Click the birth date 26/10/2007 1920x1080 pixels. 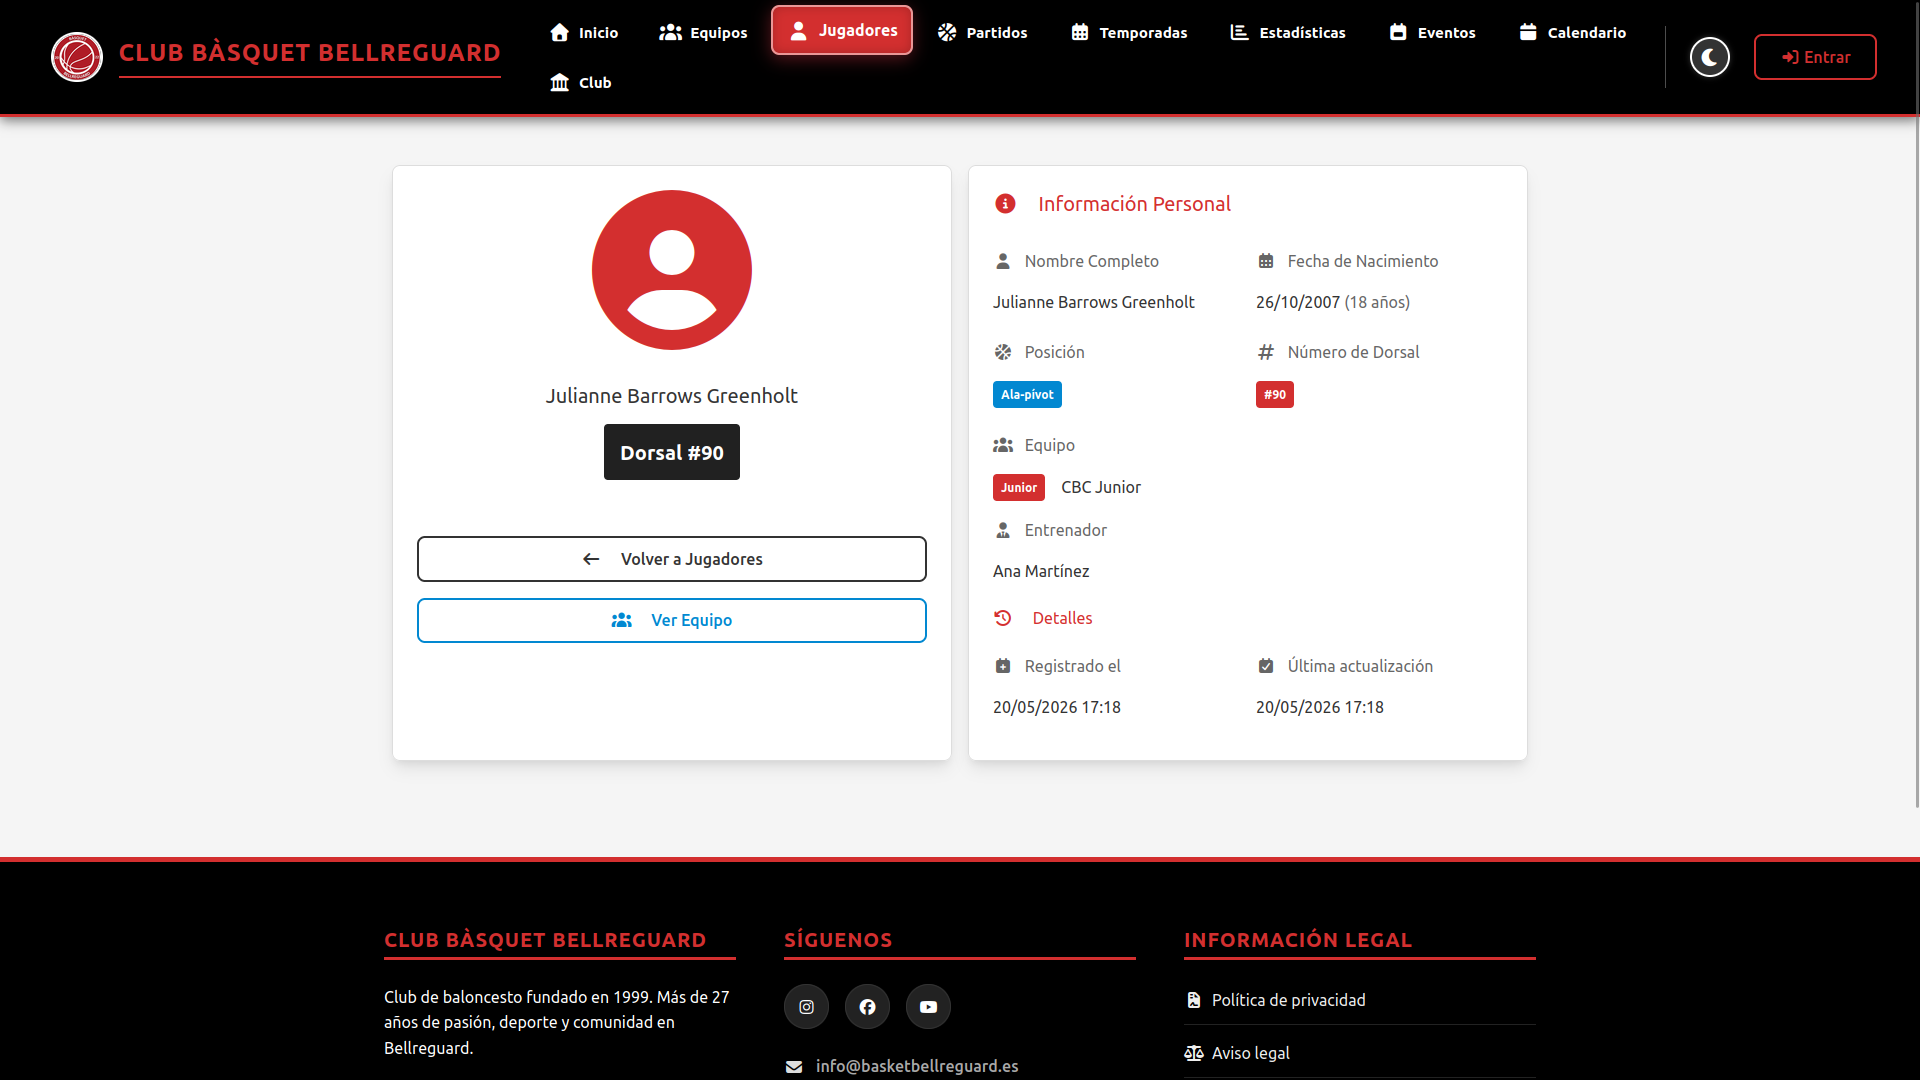click(1298, 302)
